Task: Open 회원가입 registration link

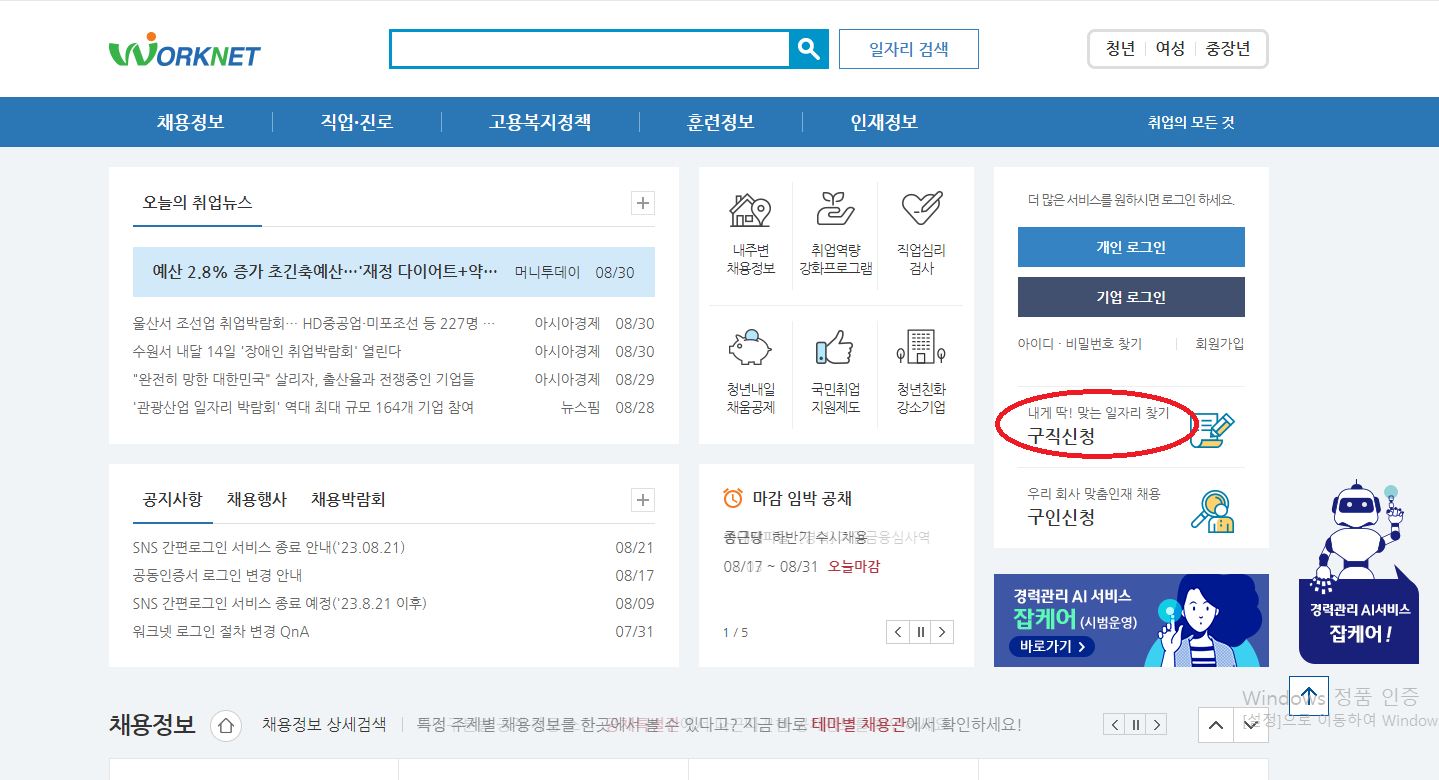Action: pyautogui.click(x=1218, y=343)
